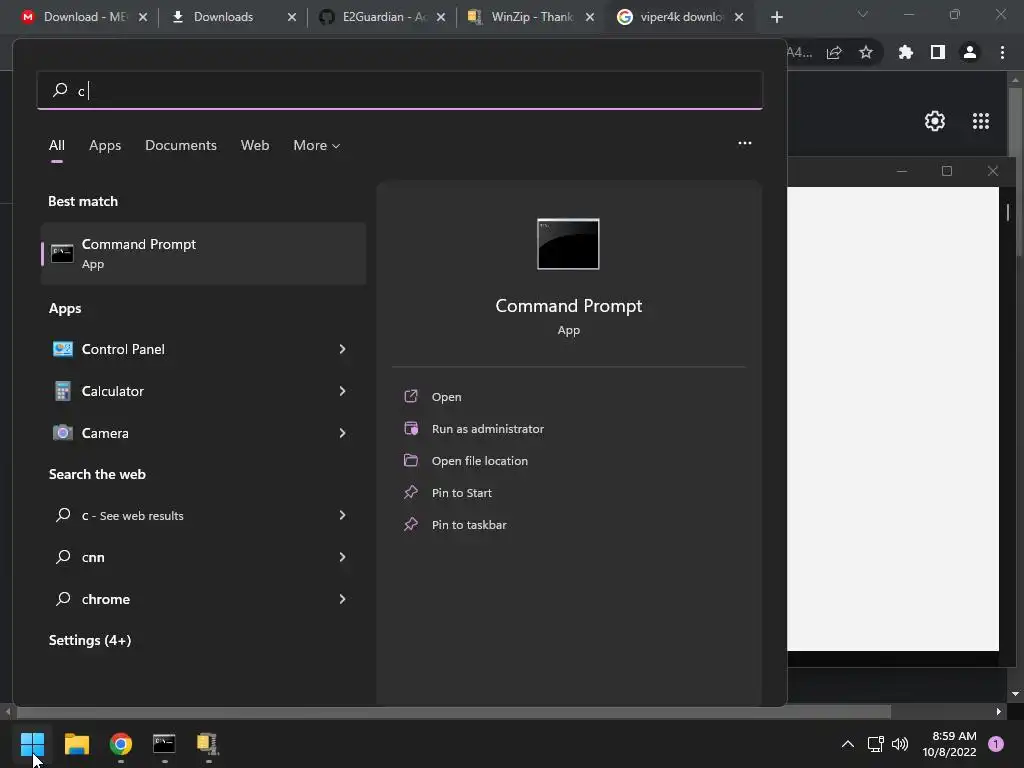The image size is (1024, 768).
Task: Bookmark this page with the star
Action: [x=866, y=52]
